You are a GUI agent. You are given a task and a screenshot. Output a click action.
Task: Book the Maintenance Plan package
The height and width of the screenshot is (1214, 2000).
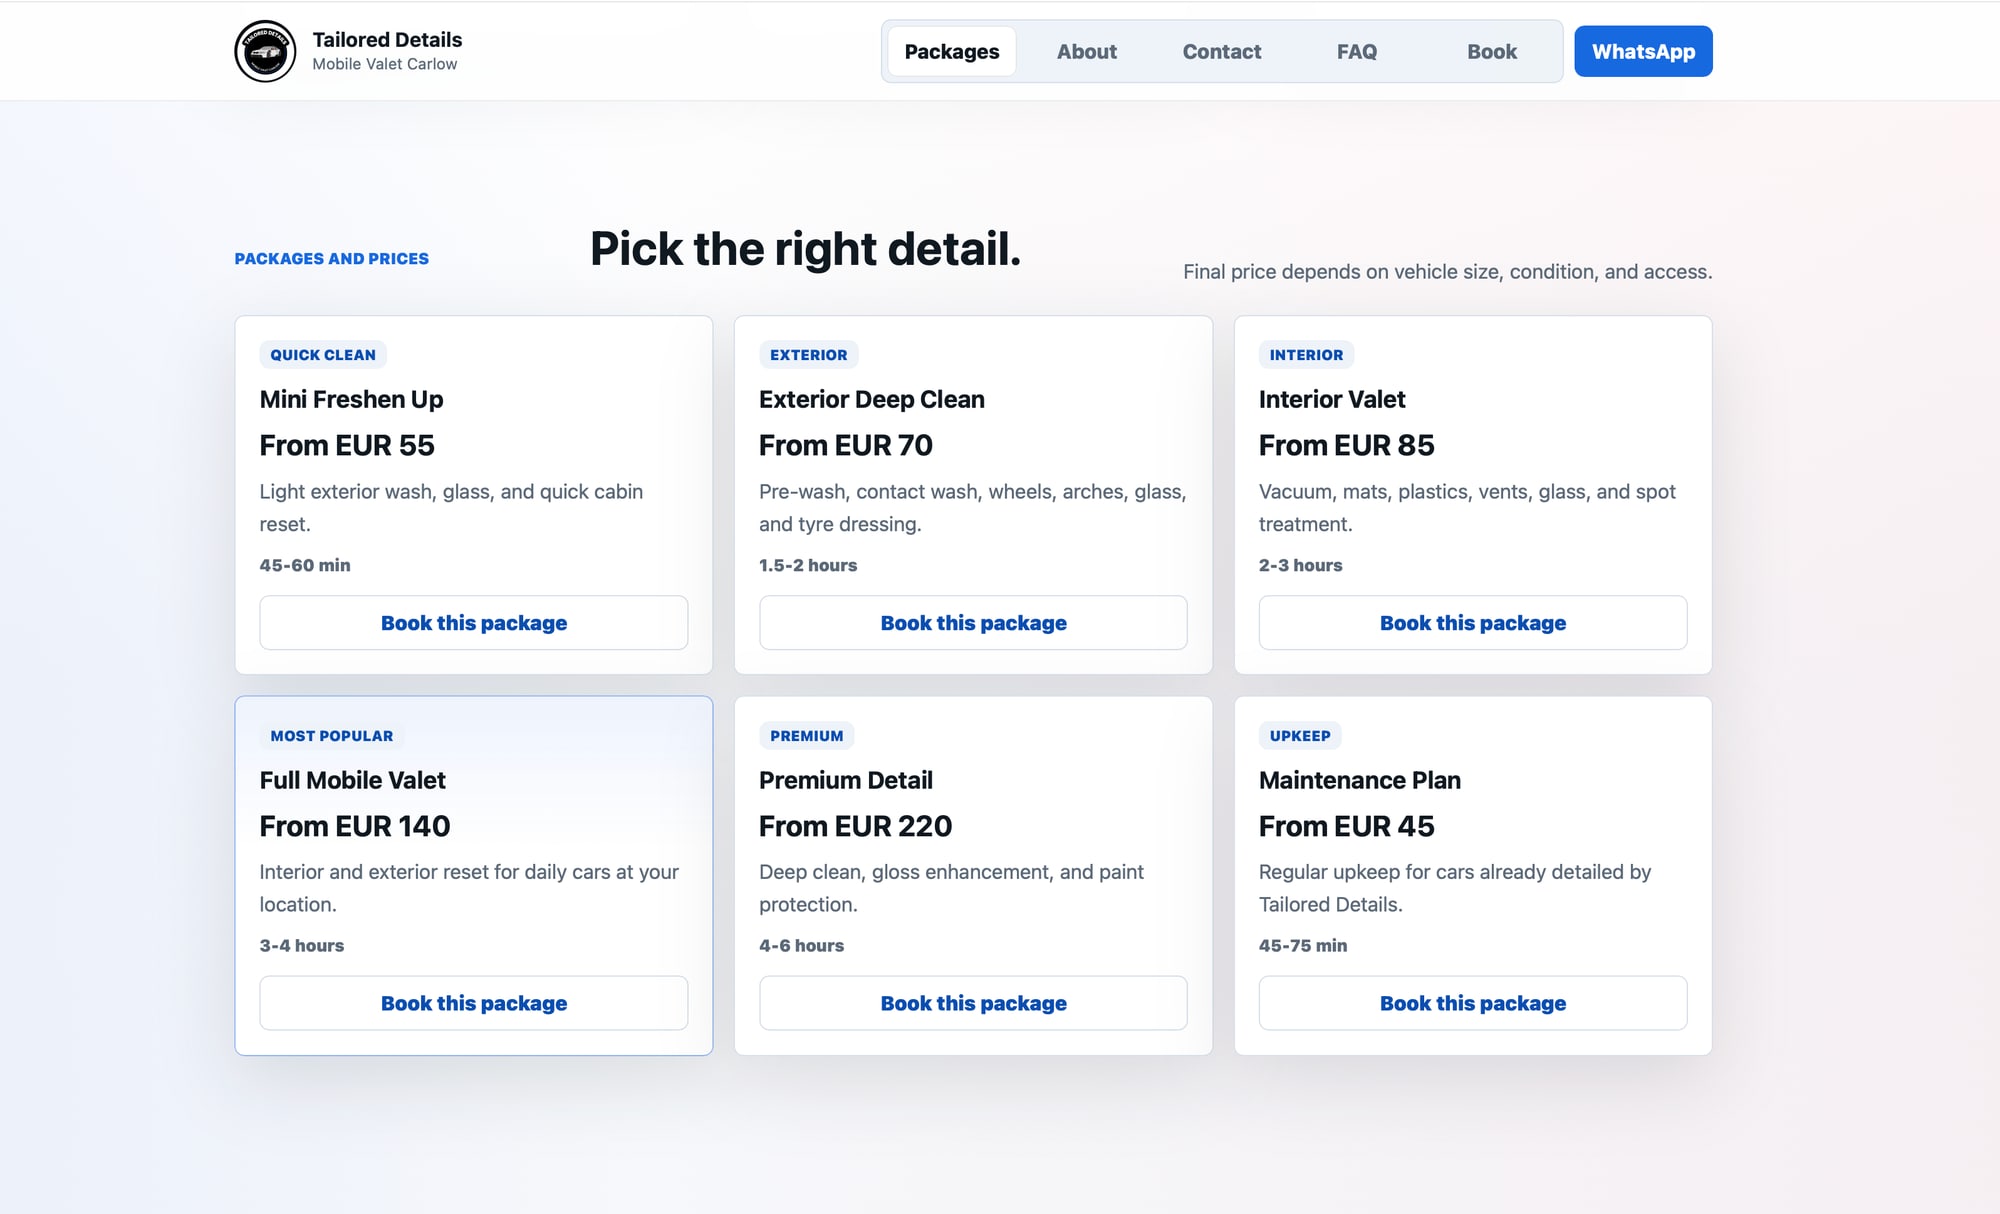pyautogui.click(x=1473, y=1003)
